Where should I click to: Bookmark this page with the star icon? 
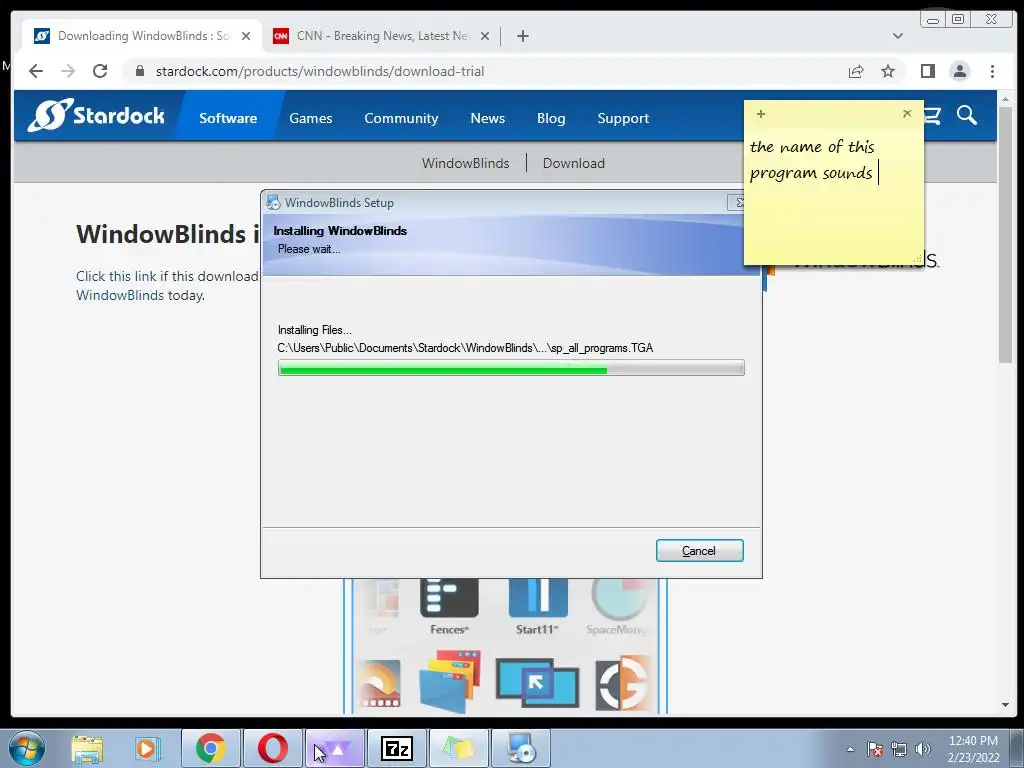pos(888,71)
